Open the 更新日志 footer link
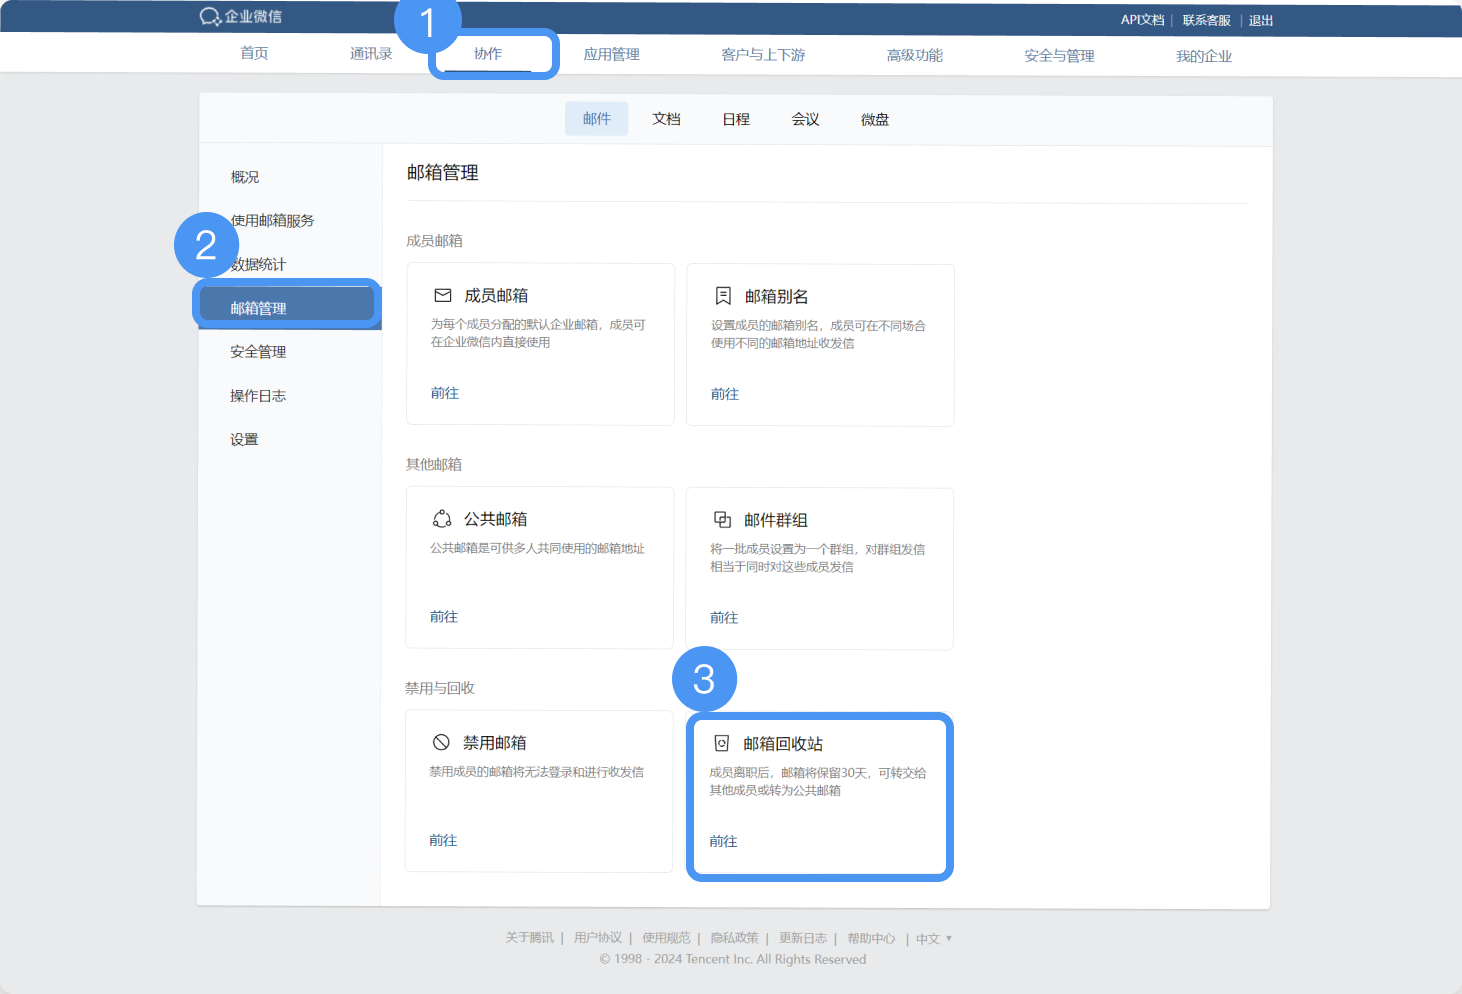This screenshot has height=994, width=1462. point(803,939)
